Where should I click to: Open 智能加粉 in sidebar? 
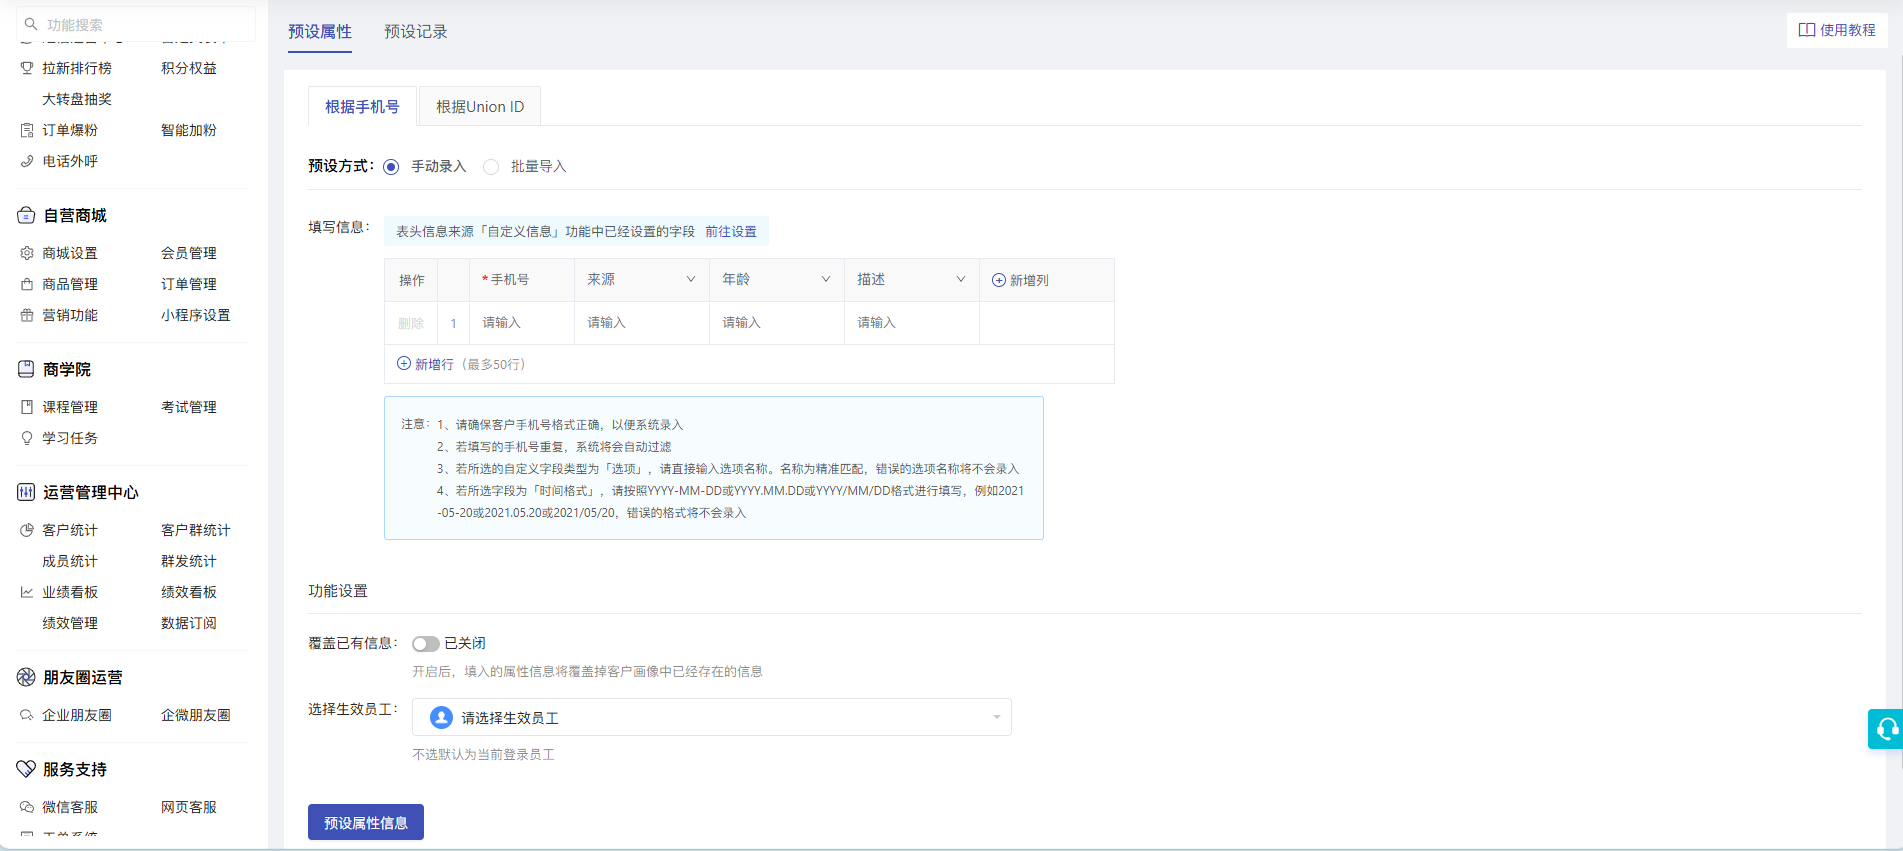pos(189,130)
